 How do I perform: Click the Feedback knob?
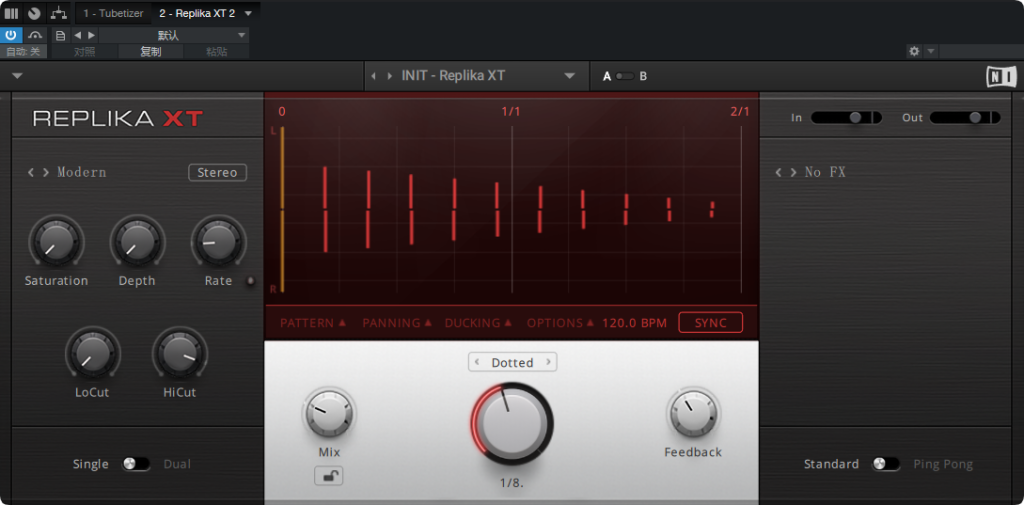tap(693, 414)
